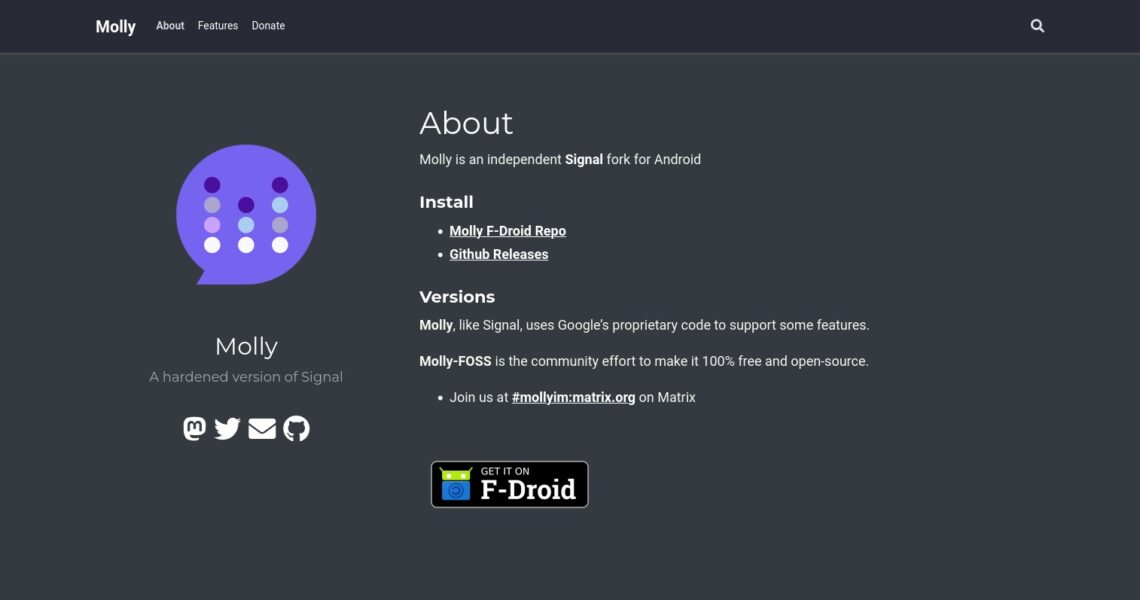Open the Molly F-Droid Repo link
Screen dimensions: 1140x600
click(507, 231)
